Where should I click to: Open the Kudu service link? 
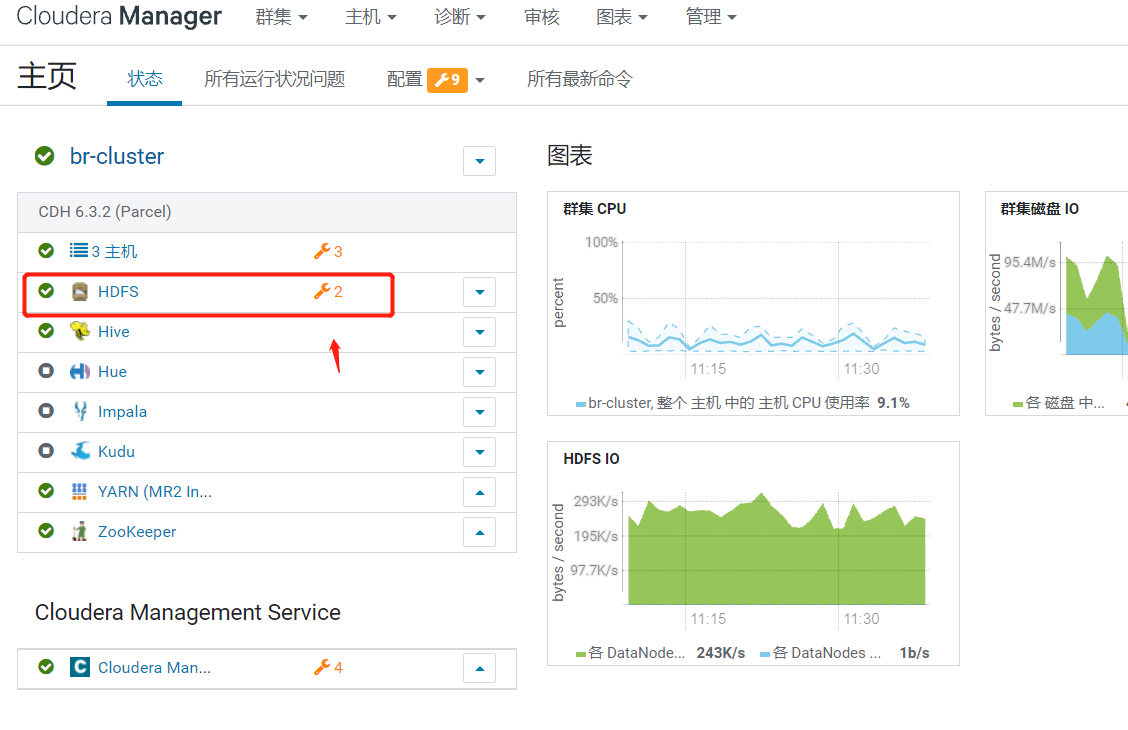click(117, 452)
